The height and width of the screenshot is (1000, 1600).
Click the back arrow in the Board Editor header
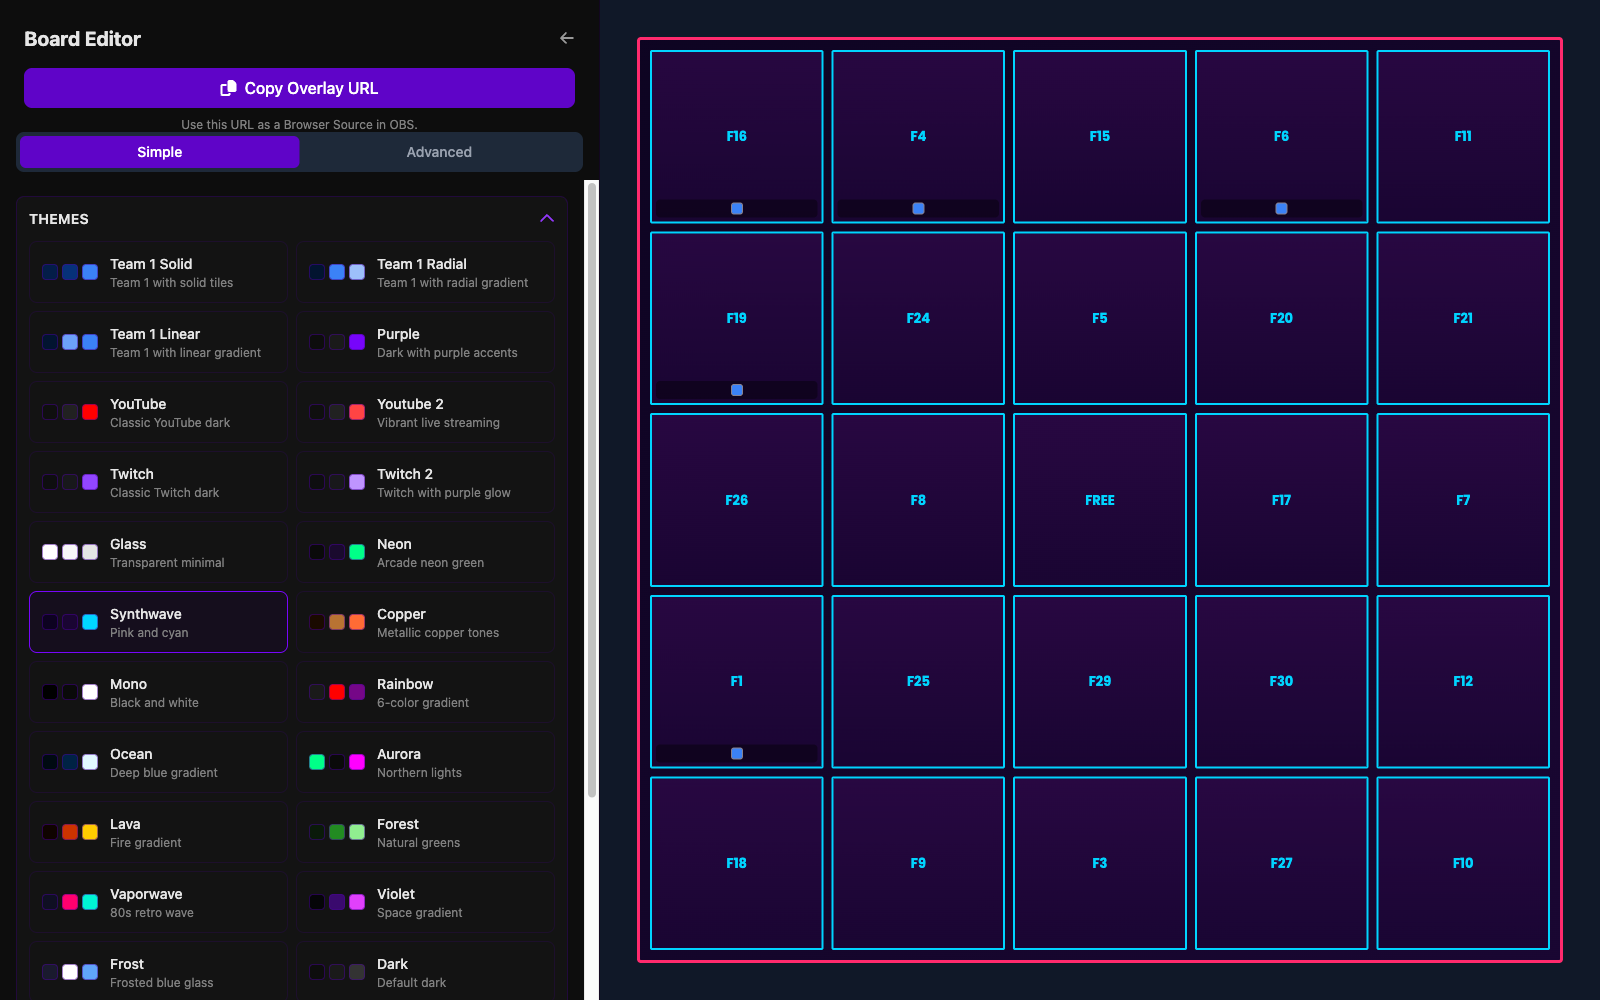(567, 37)
